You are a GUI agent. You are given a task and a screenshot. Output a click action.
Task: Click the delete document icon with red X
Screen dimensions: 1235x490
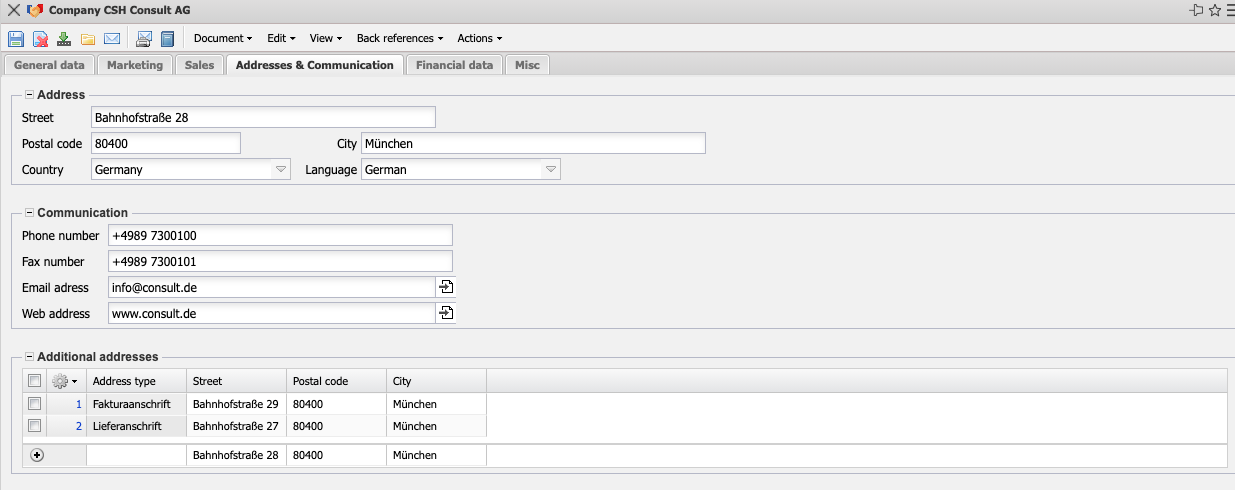[40, 39]
